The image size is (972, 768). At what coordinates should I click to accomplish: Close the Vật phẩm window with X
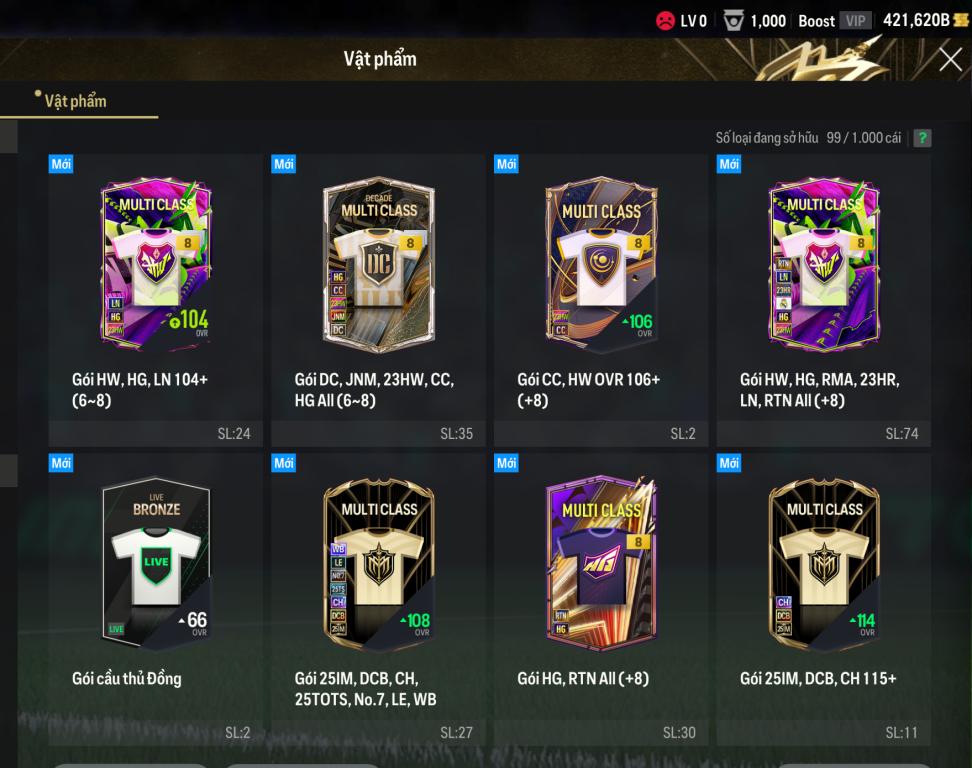tap(950, 60)
